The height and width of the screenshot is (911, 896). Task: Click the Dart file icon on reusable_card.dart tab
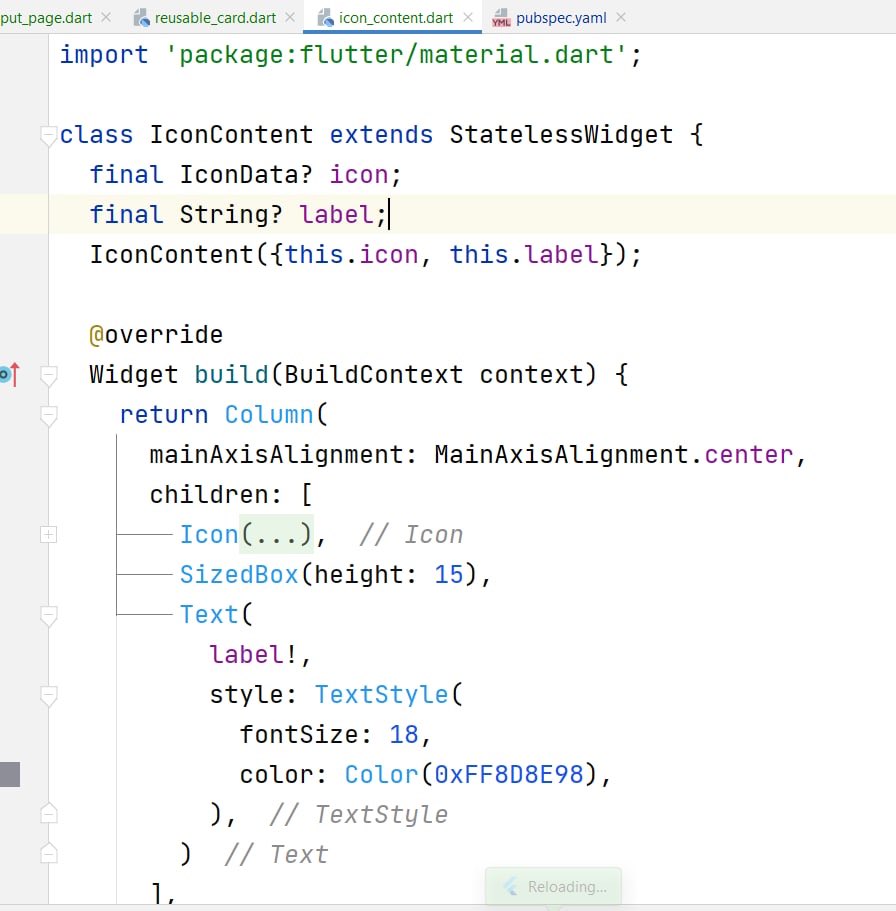click(x=141, y=18)
